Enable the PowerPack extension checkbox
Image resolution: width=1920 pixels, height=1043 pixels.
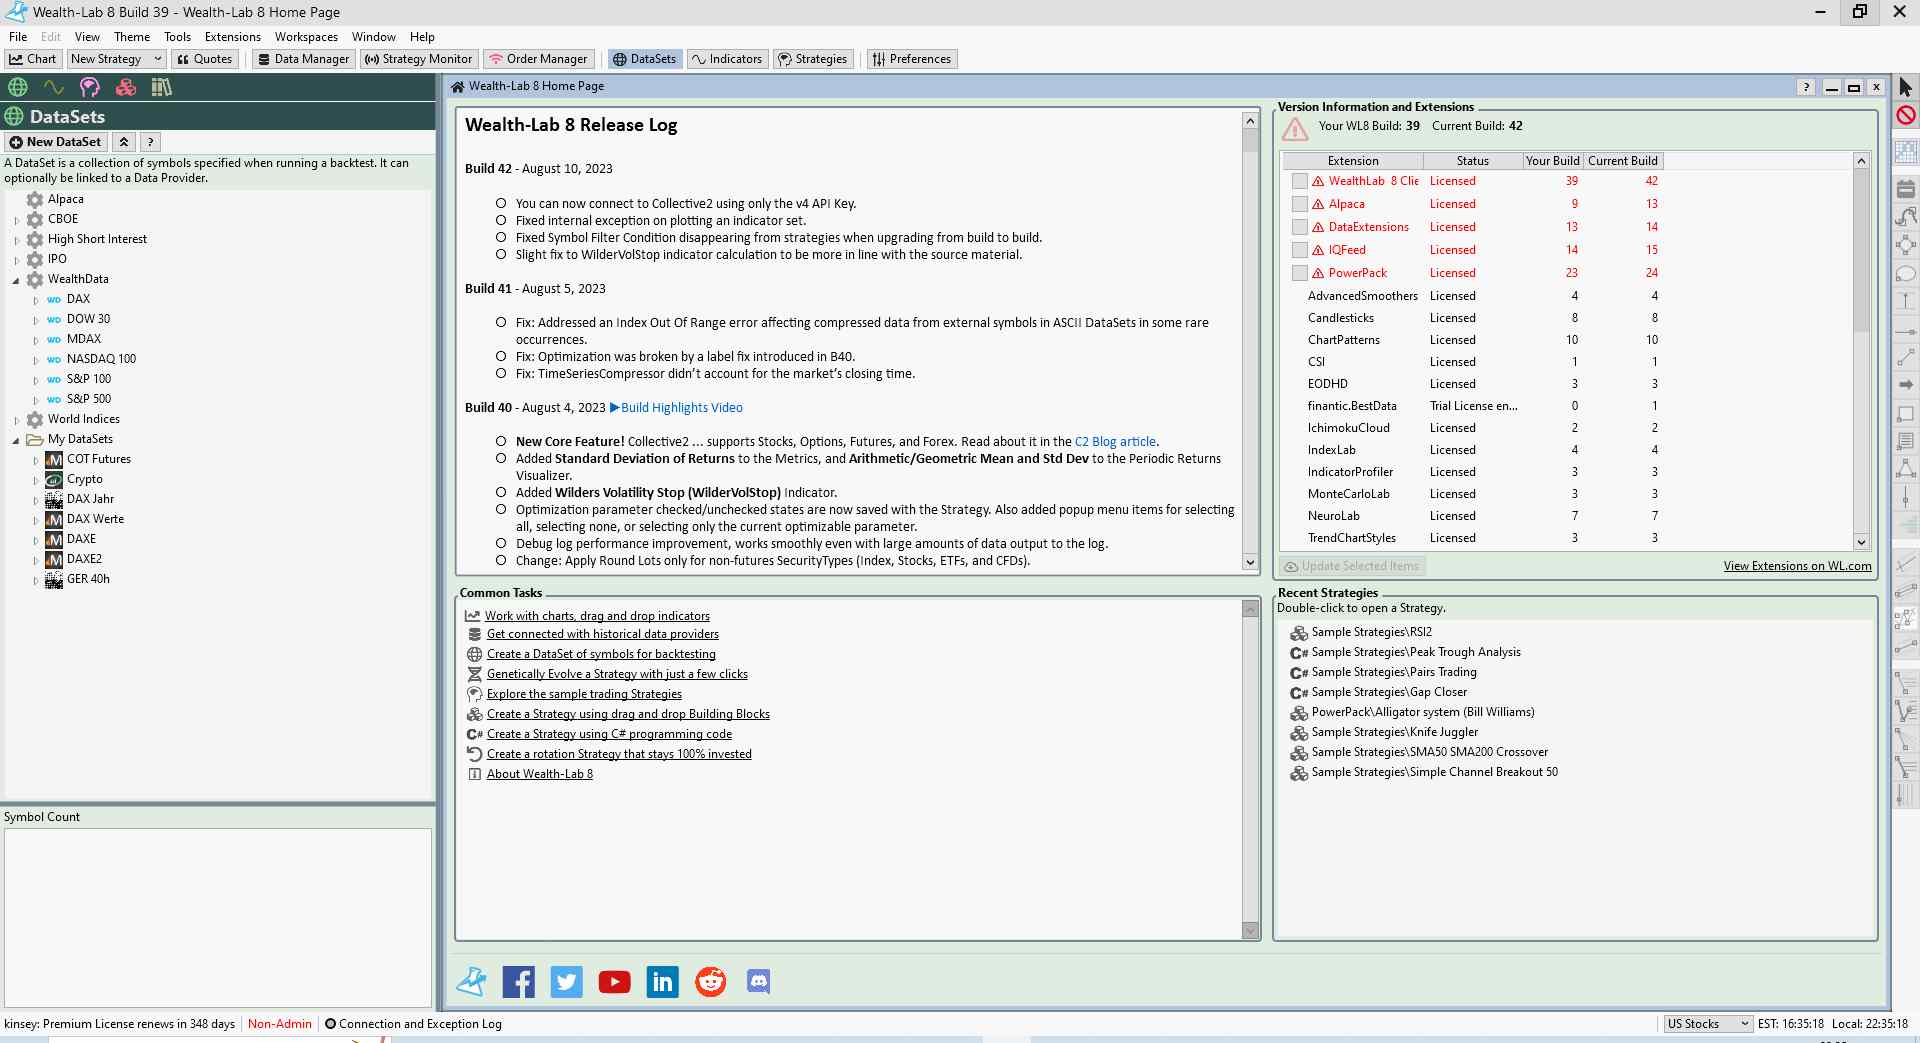click(1299, 273)
